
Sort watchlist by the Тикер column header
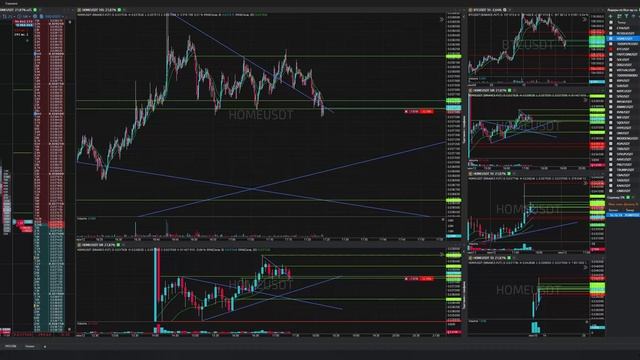pos(621,22)
